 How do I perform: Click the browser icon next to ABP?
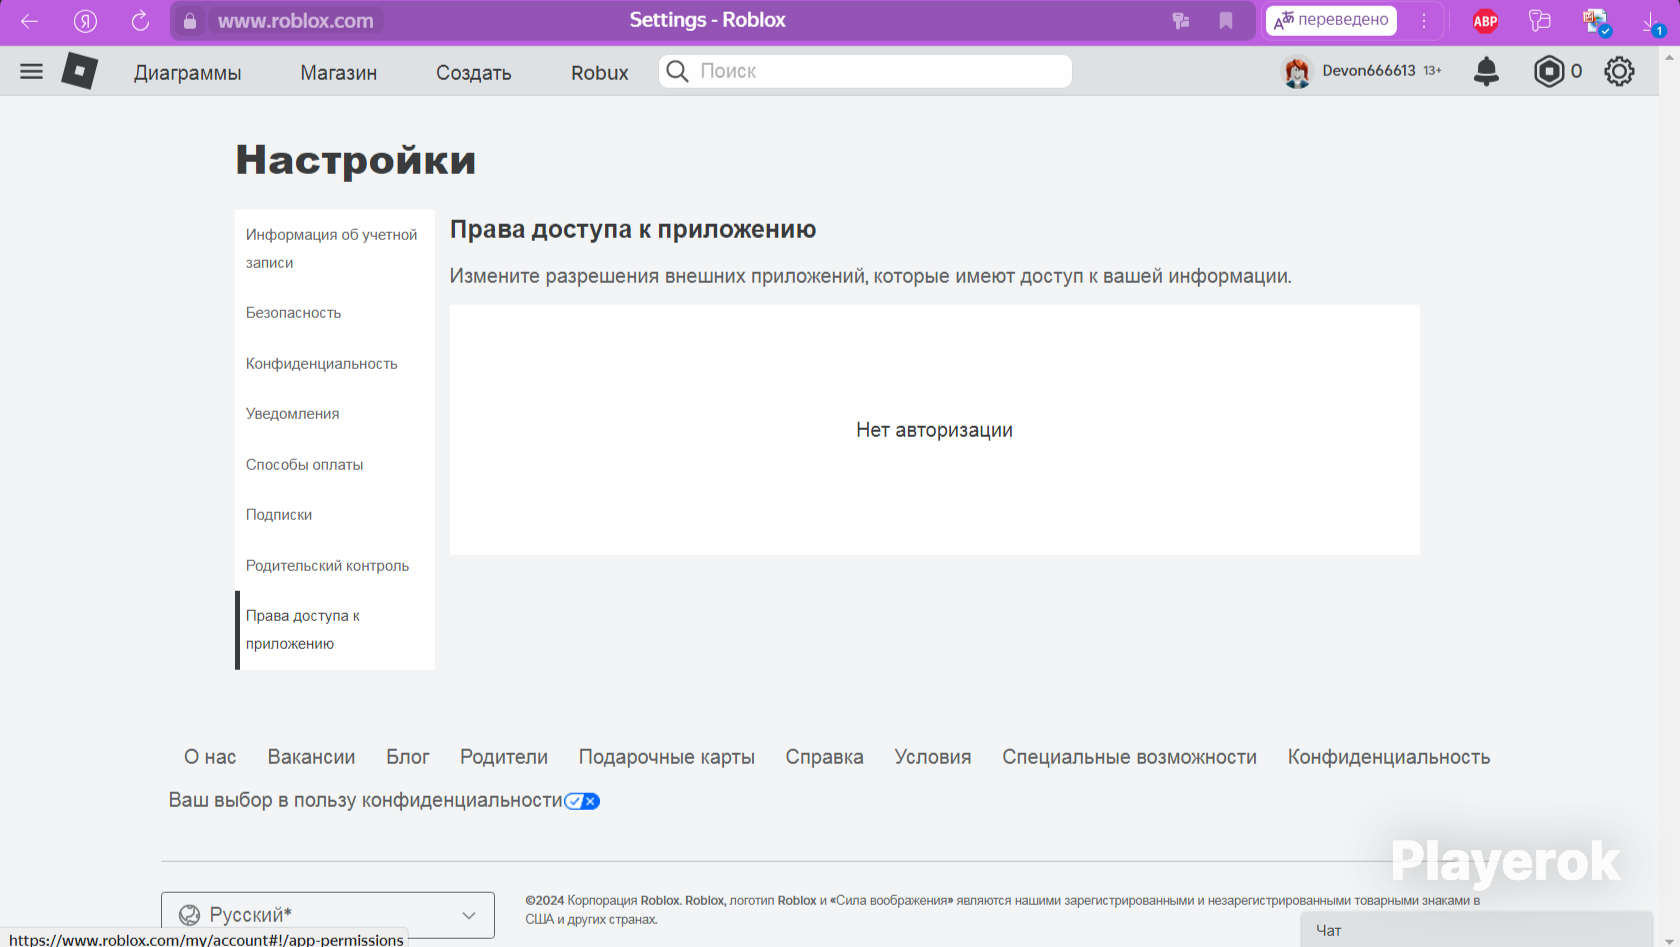pyautogui.click(x=1540, y=21)
